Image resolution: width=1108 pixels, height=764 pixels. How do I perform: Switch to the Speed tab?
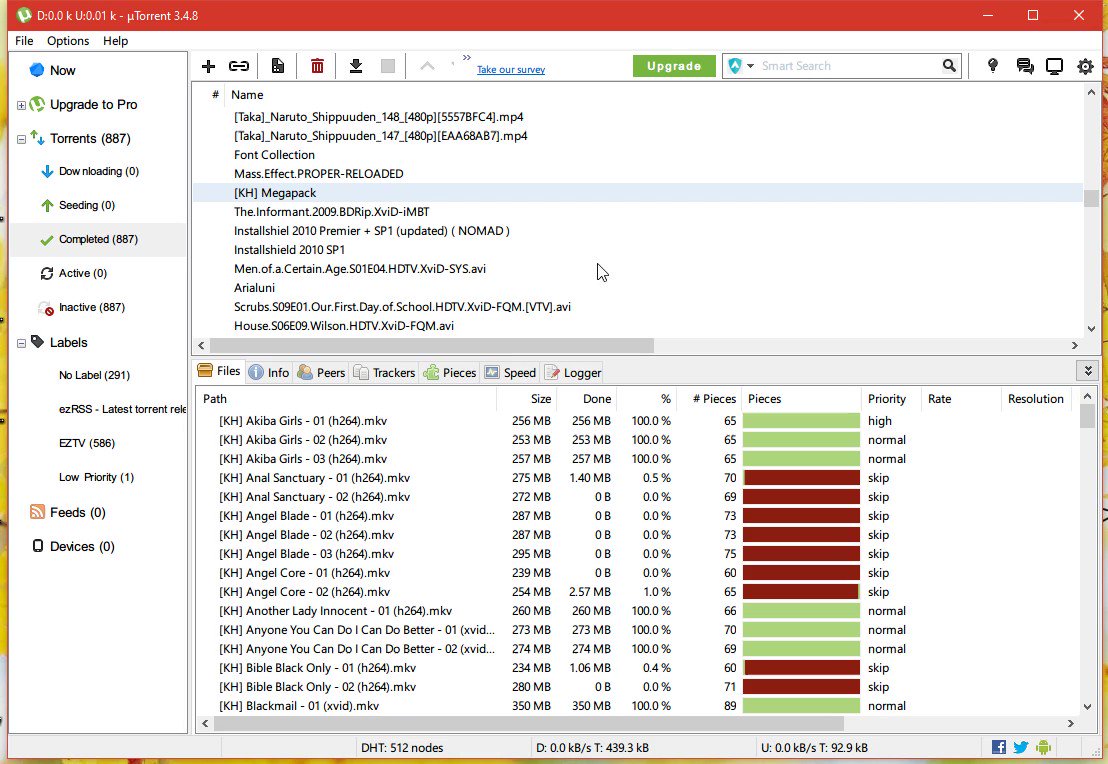[510, 372]
